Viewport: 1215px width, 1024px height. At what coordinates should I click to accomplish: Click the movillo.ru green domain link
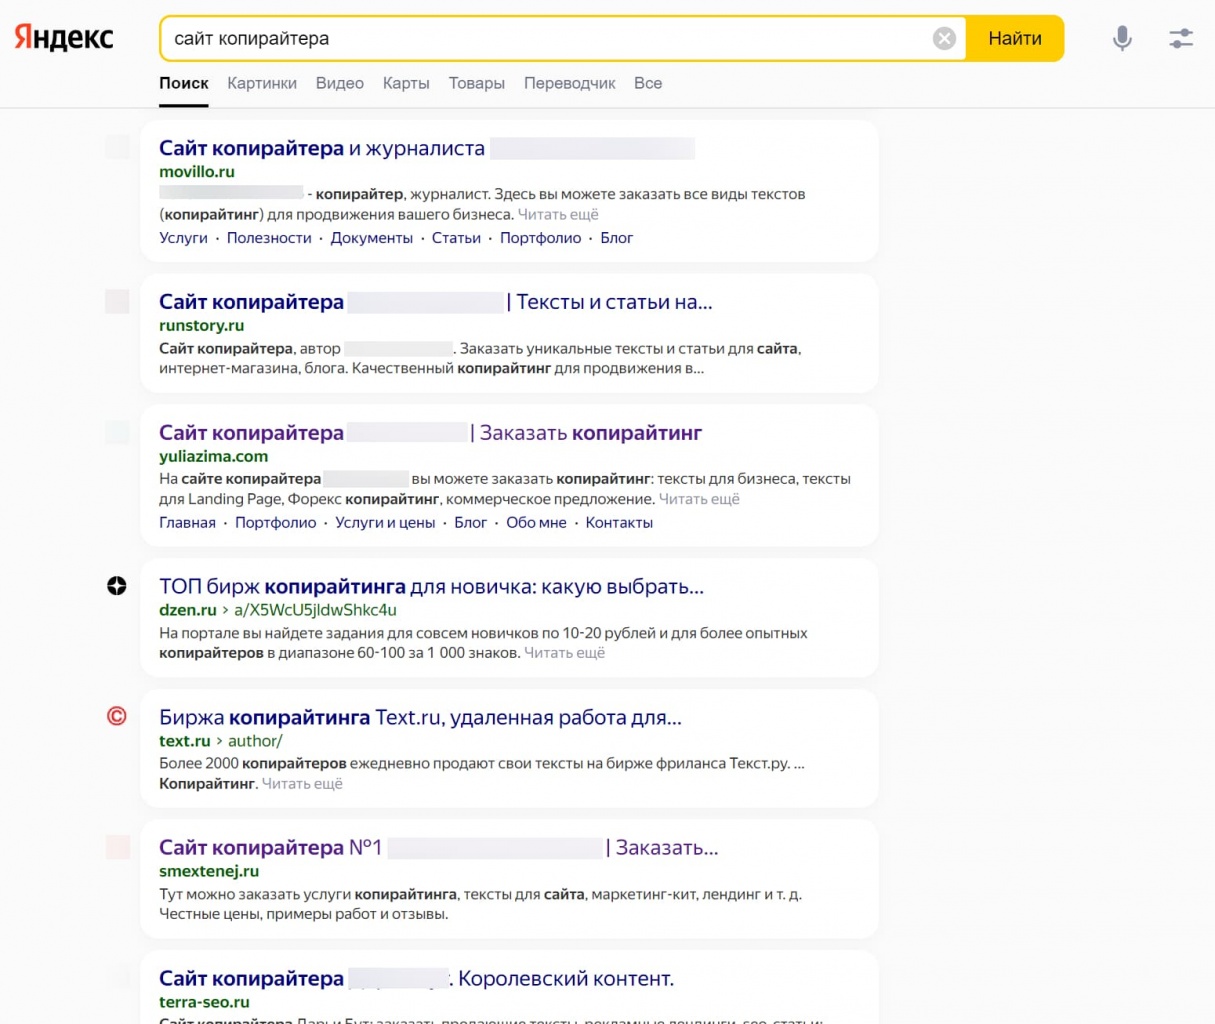[x=197, y=171]
